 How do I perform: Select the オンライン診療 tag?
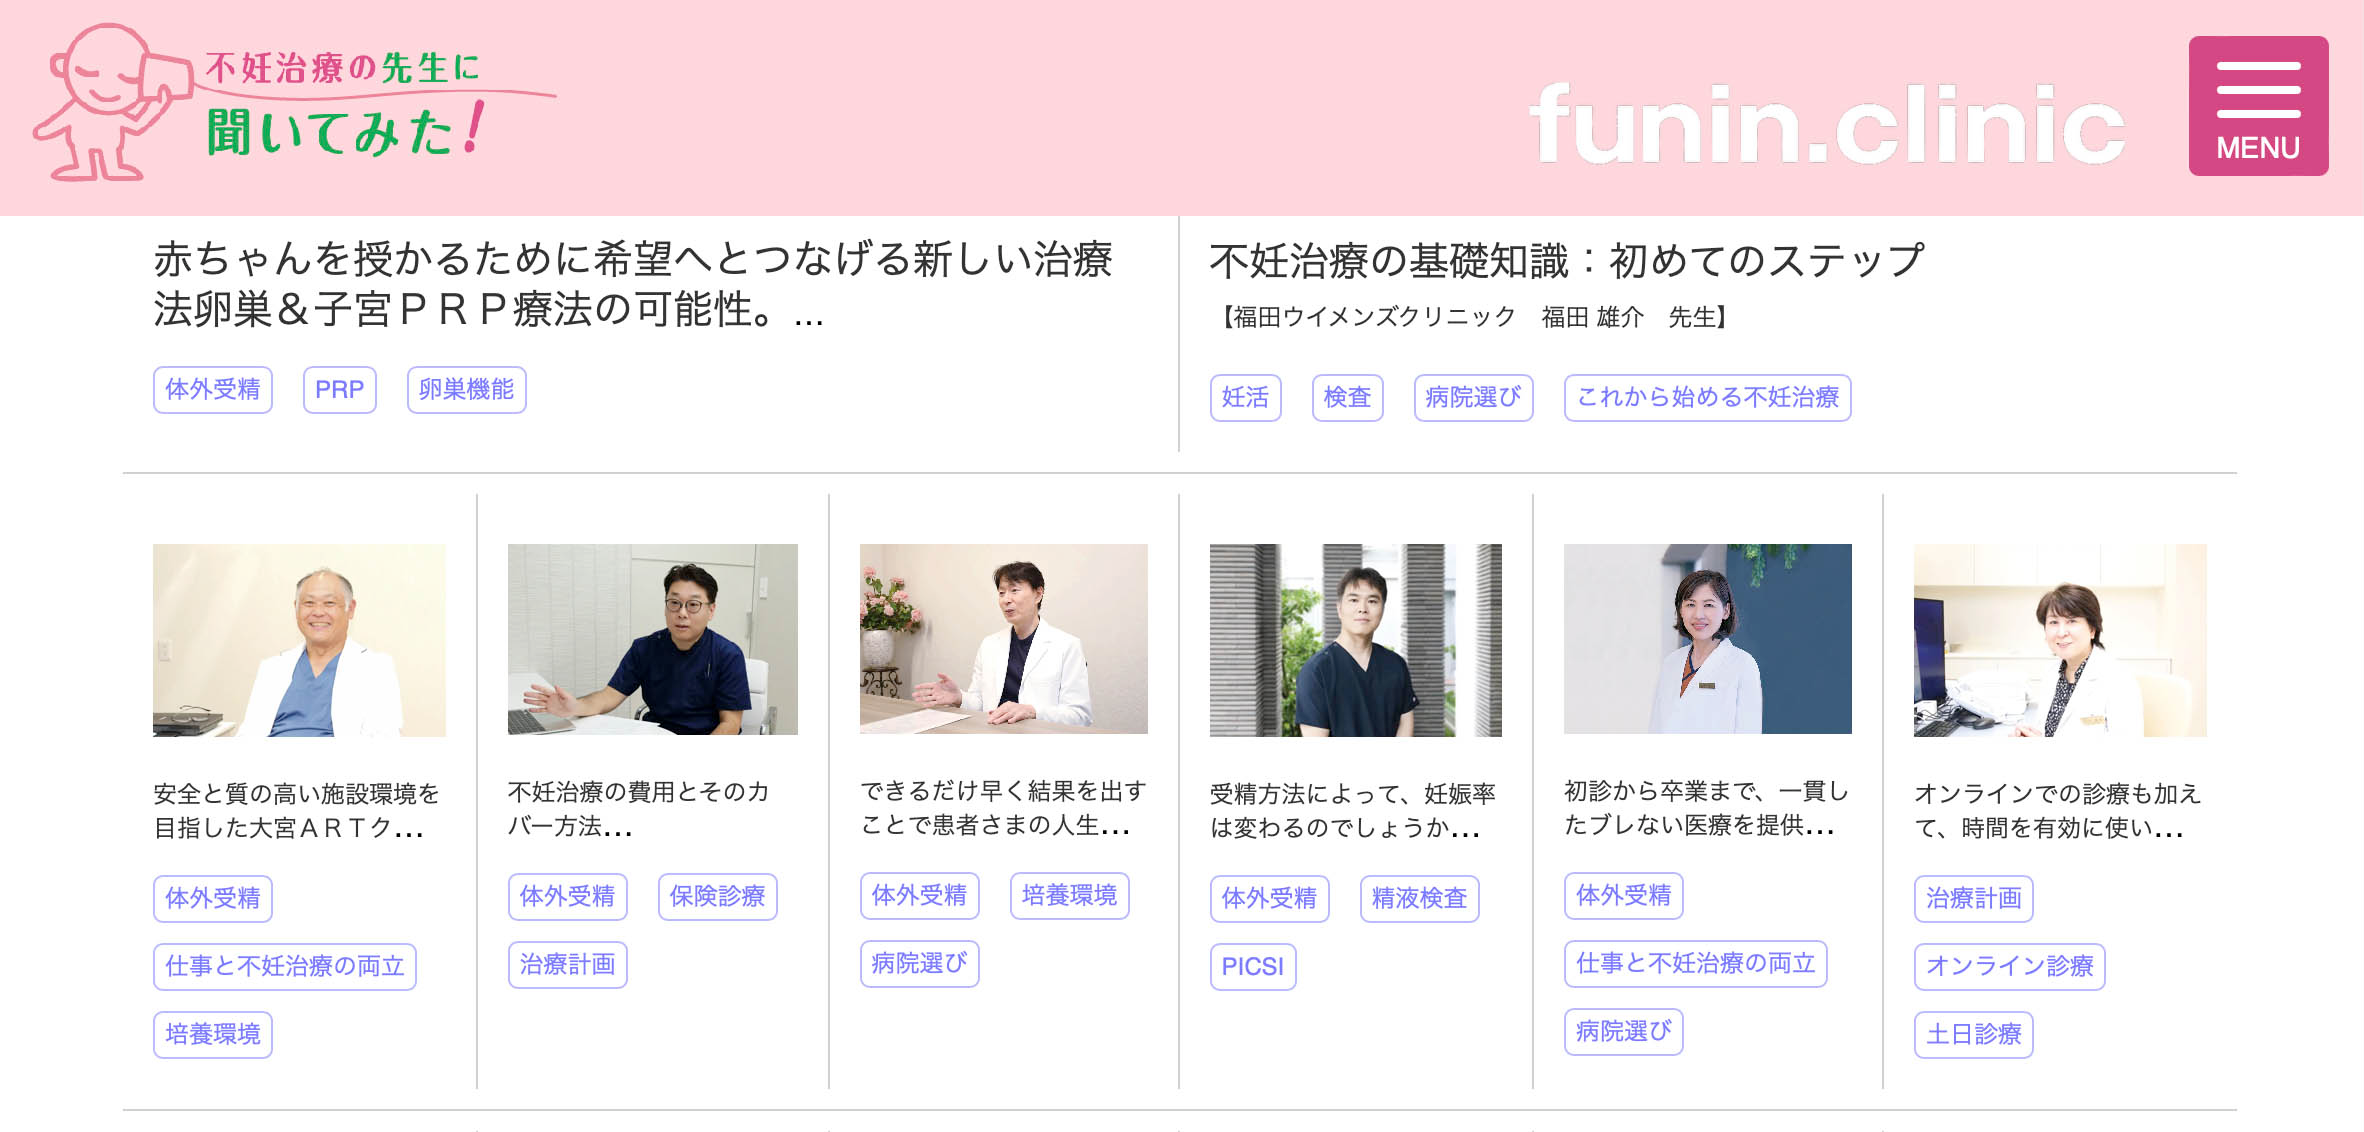(x=2009, y=967)
